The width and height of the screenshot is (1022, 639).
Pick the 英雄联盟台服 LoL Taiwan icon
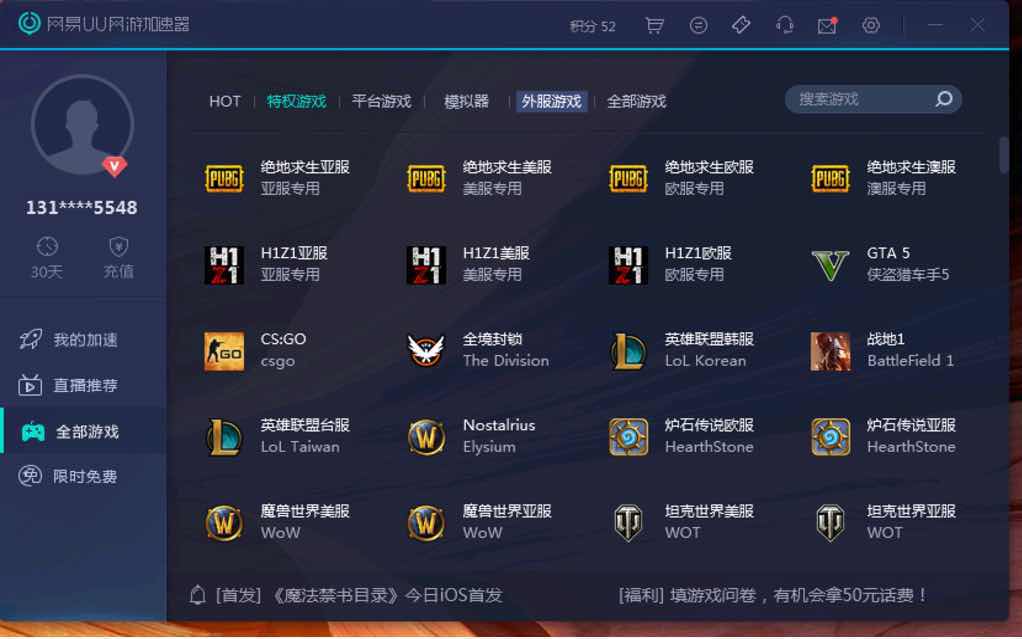pyautogui.click(x=224, y=437)
